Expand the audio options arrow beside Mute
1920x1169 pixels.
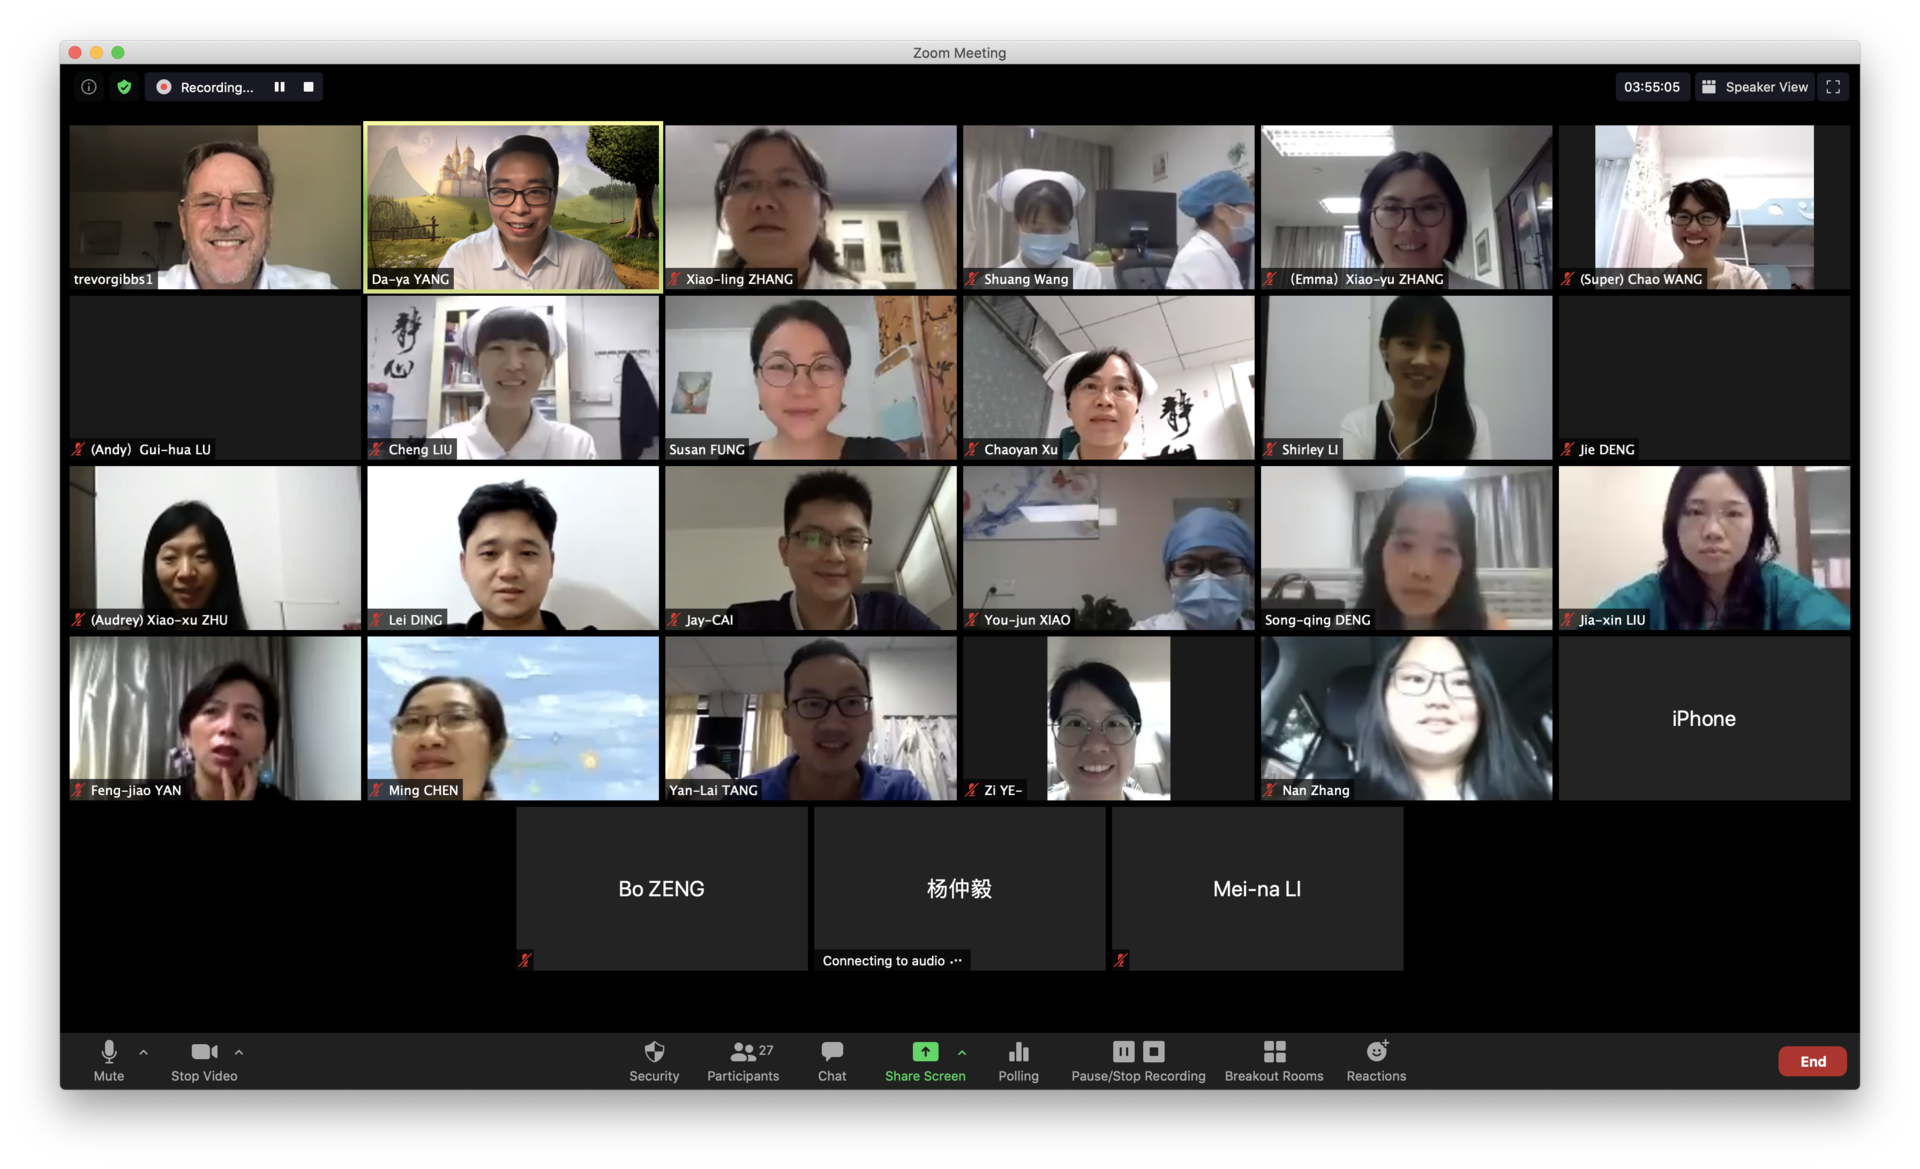click(144, 1052)
